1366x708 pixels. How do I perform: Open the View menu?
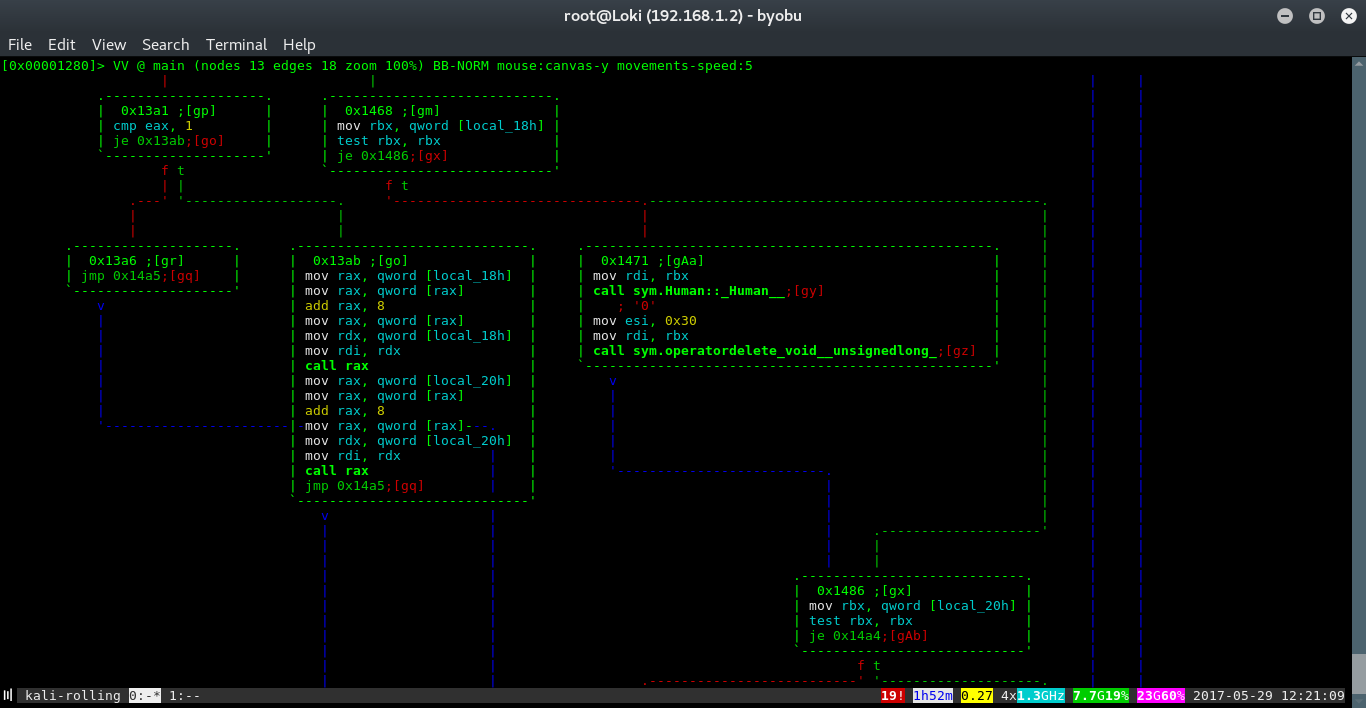tap(109, 44)
